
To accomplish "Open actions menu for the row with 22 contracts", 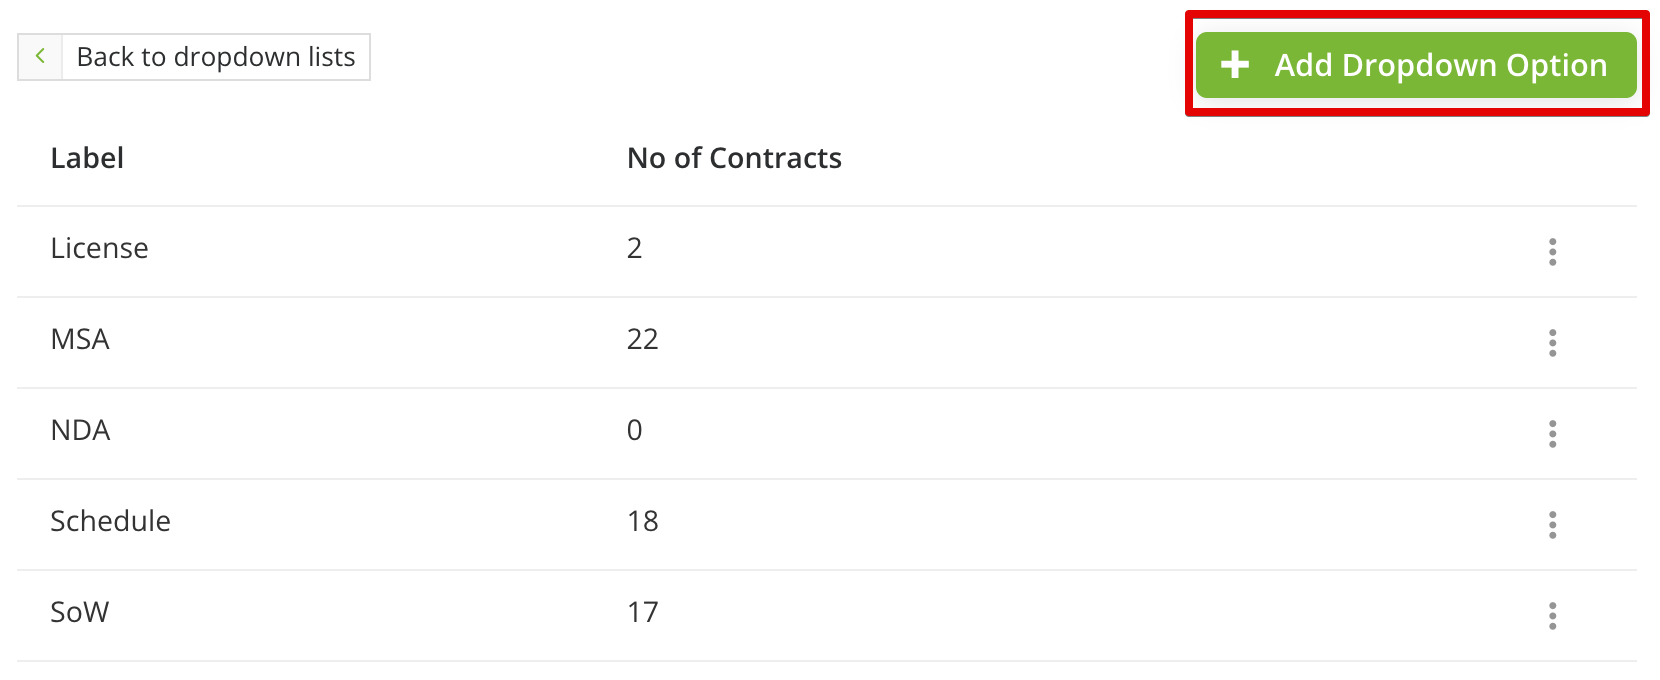I will point(1553,343).
